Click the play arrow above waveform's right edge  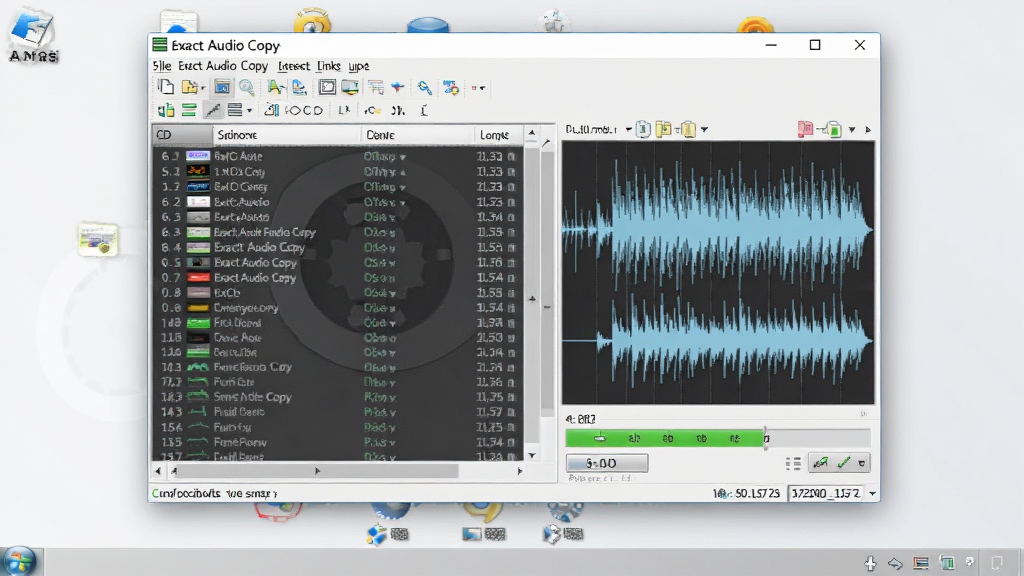tap(868, 130)
